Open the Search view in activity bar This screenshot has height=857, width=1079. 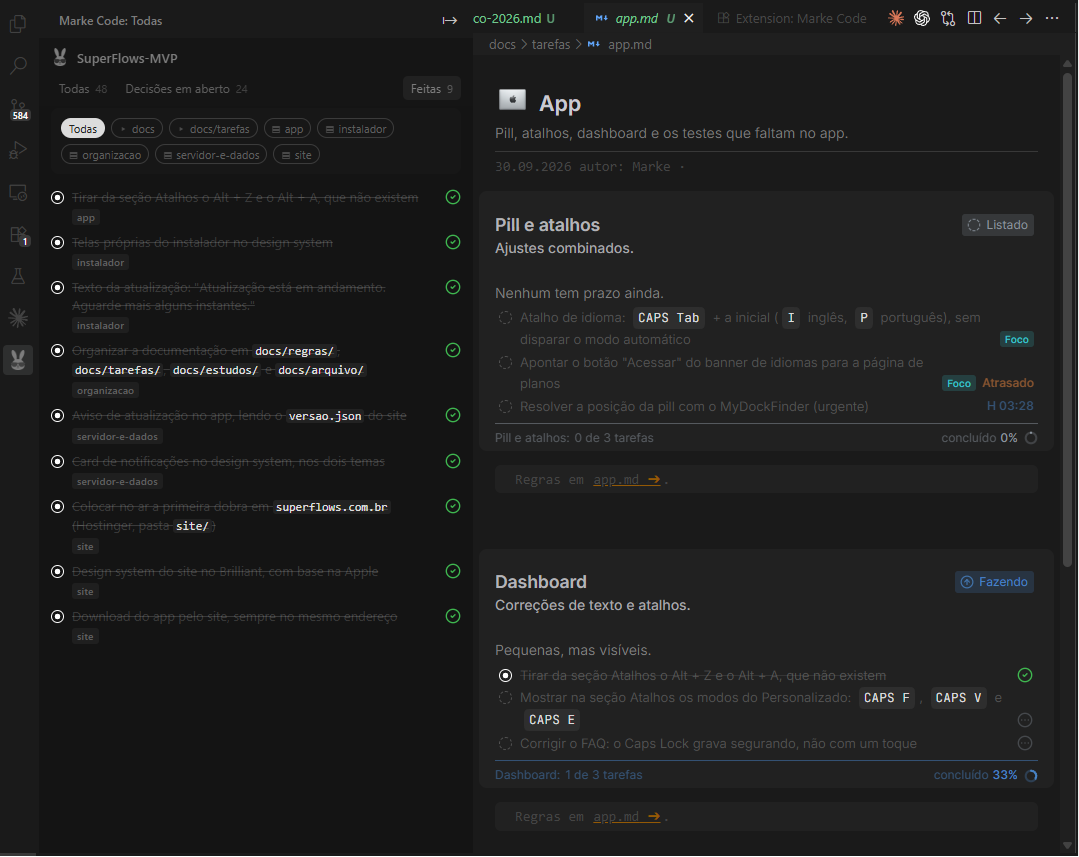[19, 66]
